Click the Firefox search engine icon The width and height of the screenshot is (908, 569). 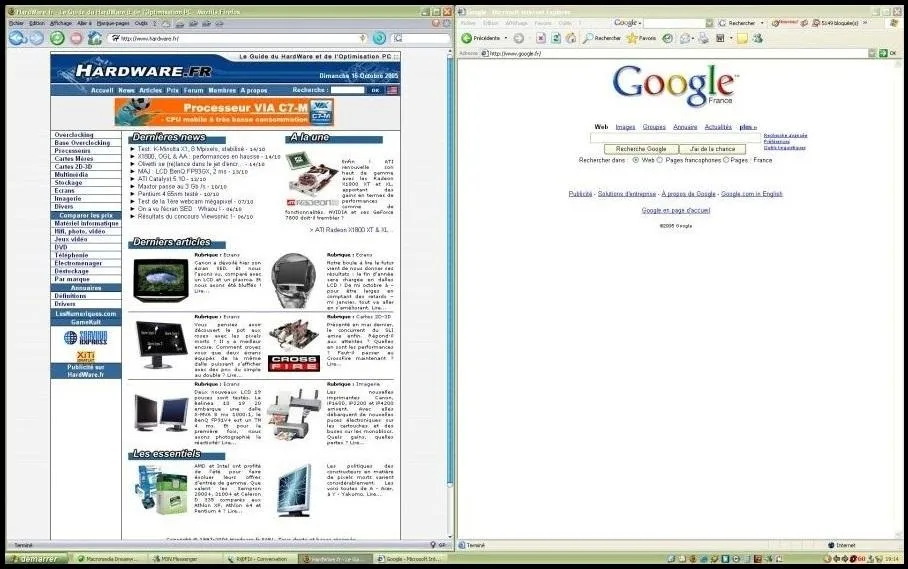[398, 38]
